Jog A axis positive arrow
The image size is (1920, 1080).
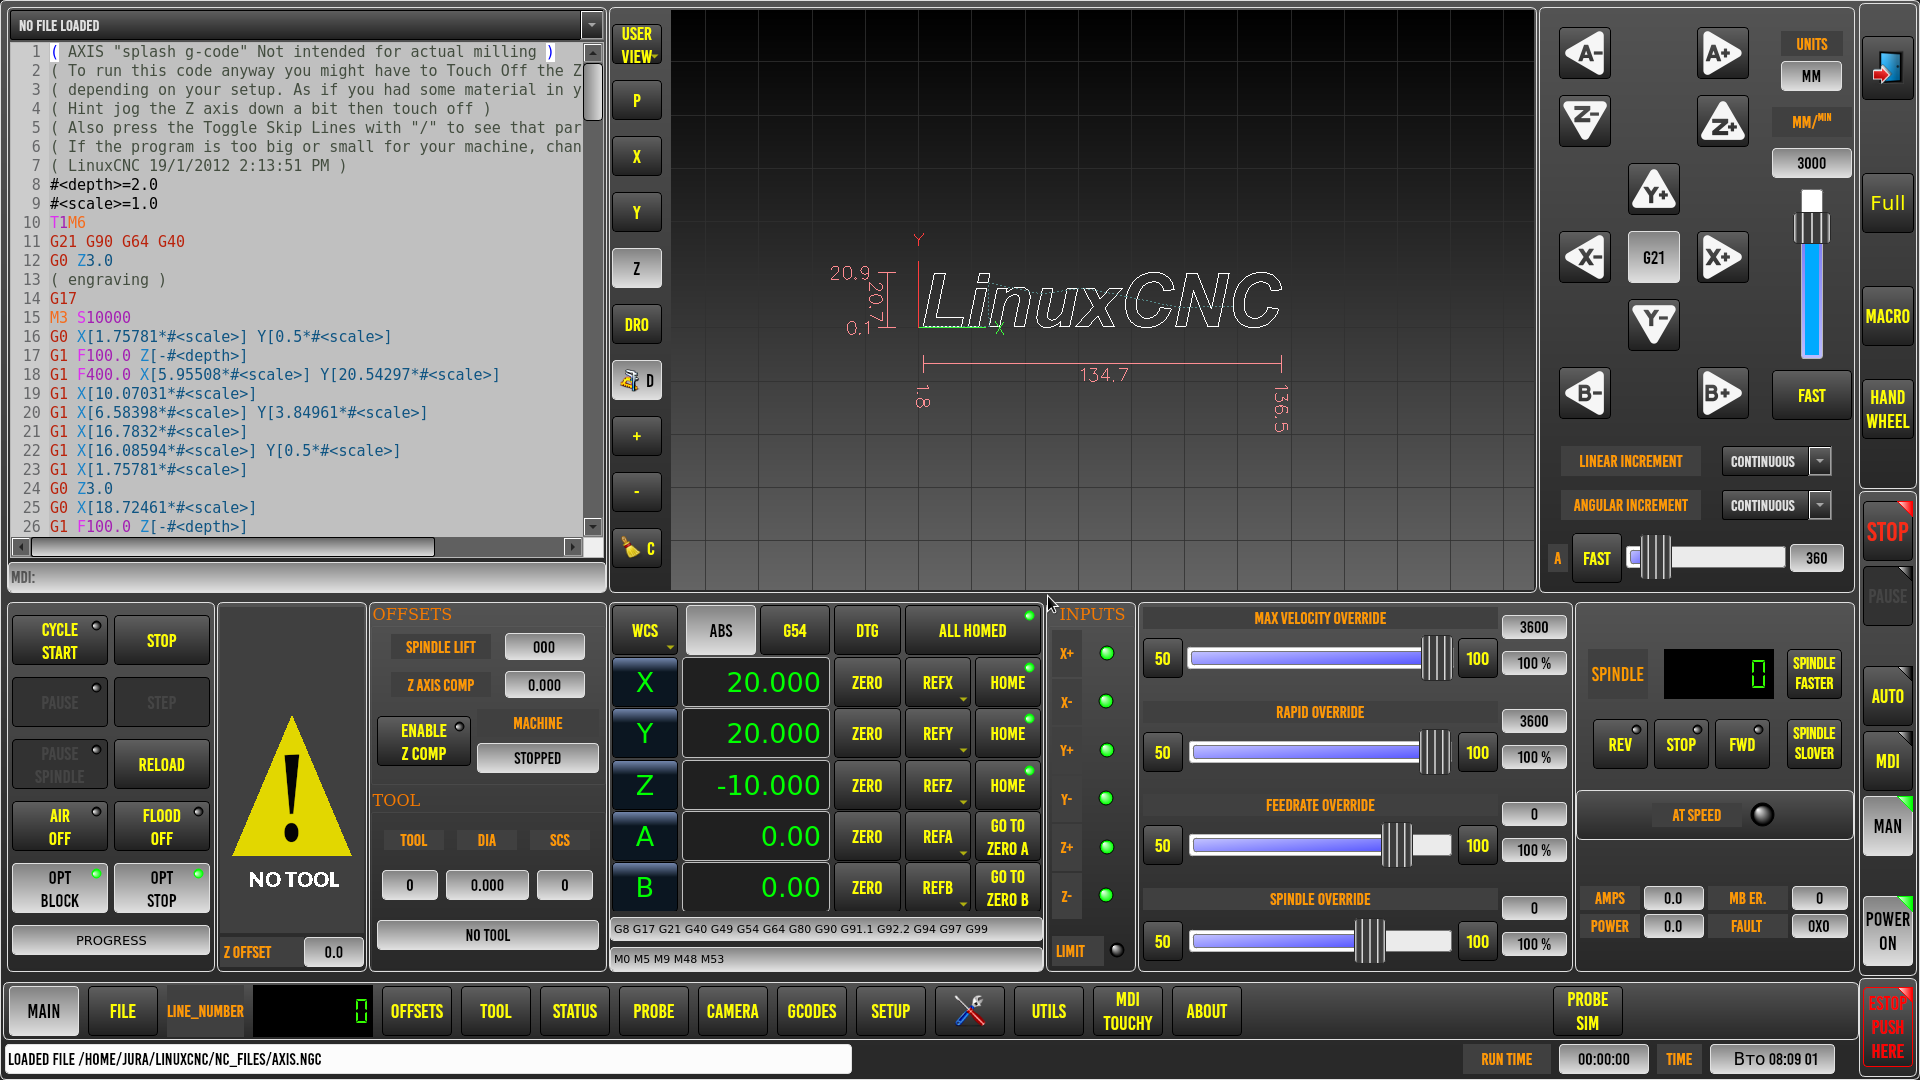coord(1722,54)
